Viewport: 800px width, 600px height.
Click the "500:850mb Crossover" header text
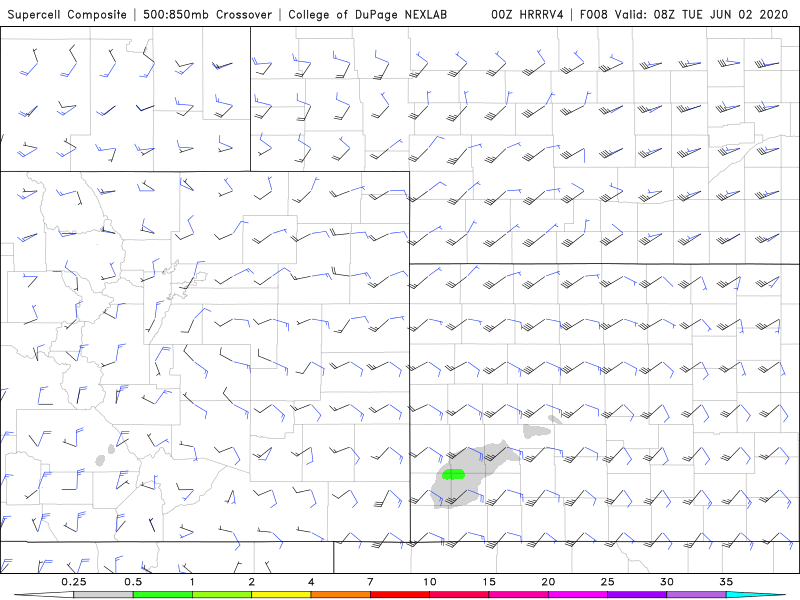(x=208, y=14)
